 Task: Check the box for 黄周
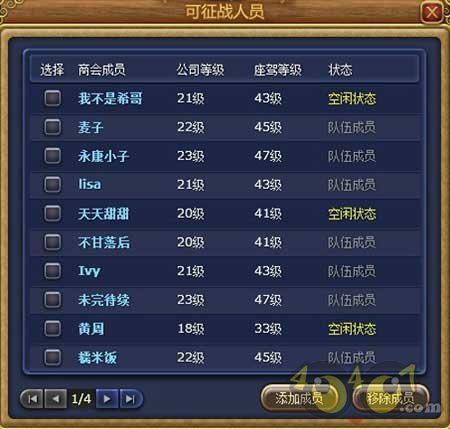pyautogui.click(x=53, y=328)
